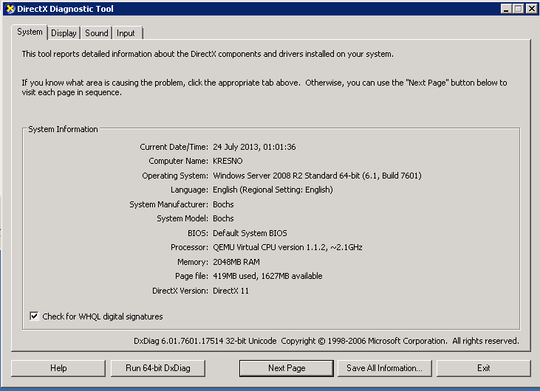Open the Sound tab
540x391 pixels.
click(96, 33)
